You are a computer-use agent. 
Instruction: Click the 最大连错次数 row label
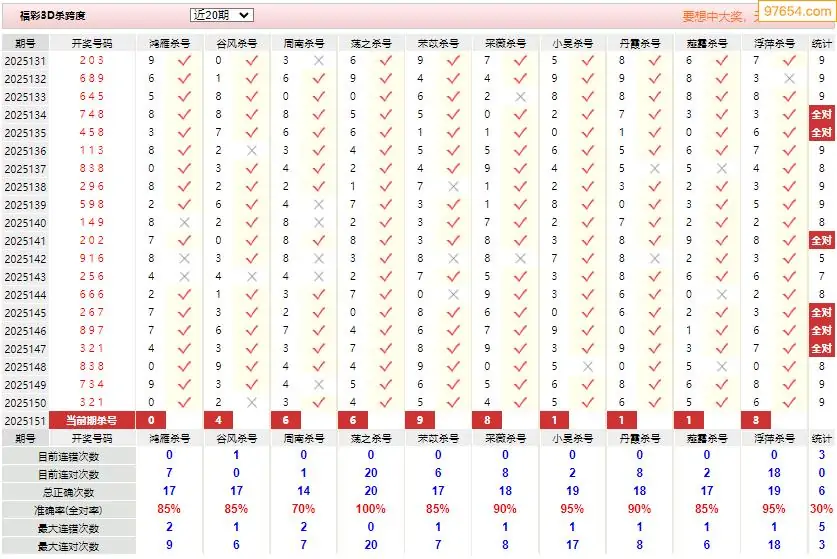pos(68,529)
